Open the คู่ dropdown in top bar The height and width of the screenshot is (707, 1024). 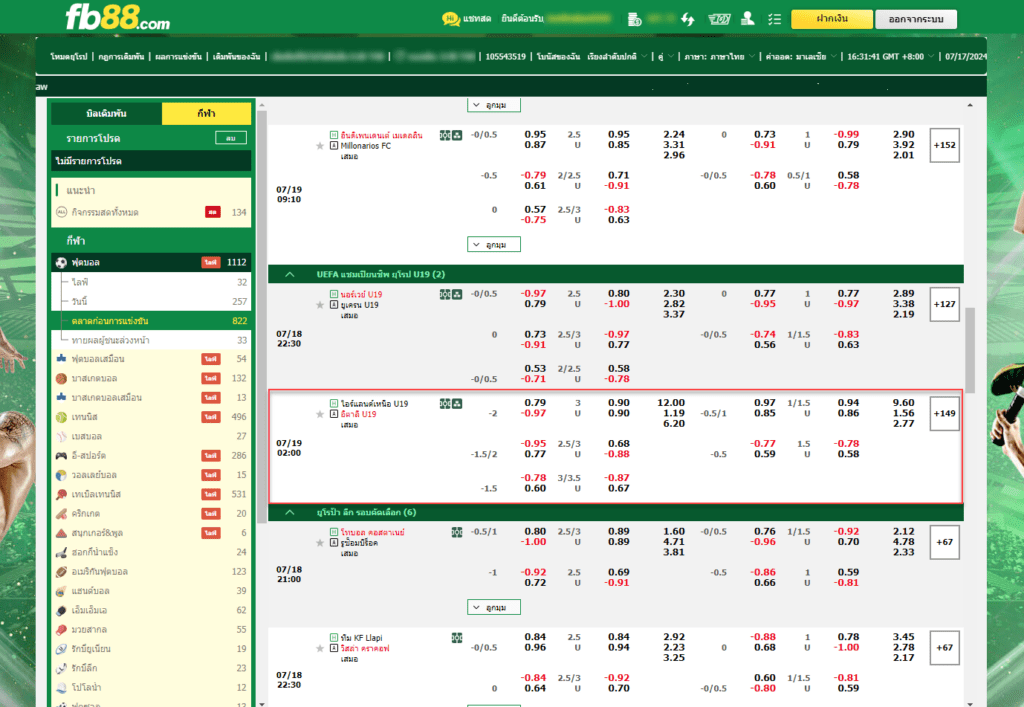pyautogui.click(x=665, y=57)
